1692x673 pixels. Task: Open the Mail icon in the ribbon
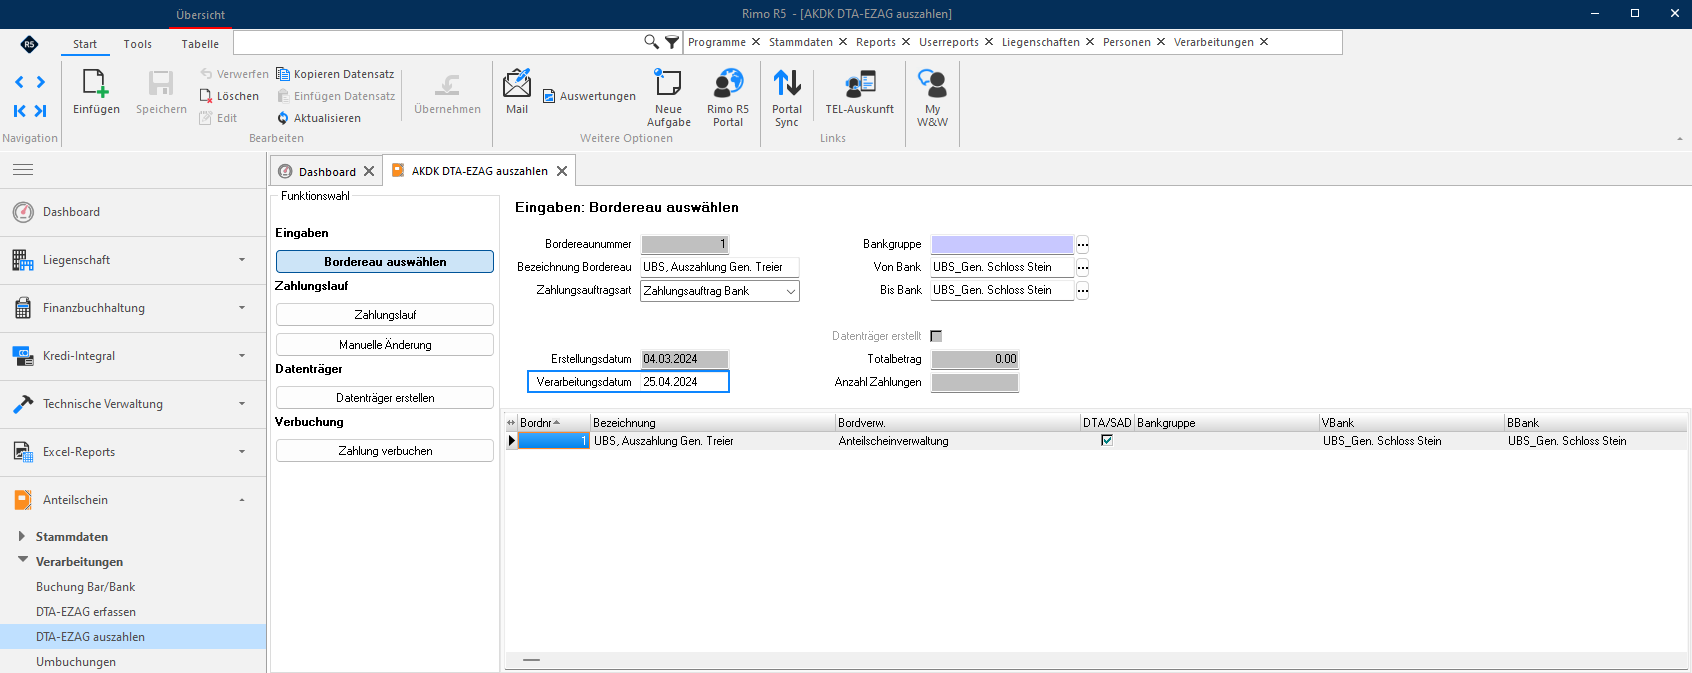[x=517, y=83]
